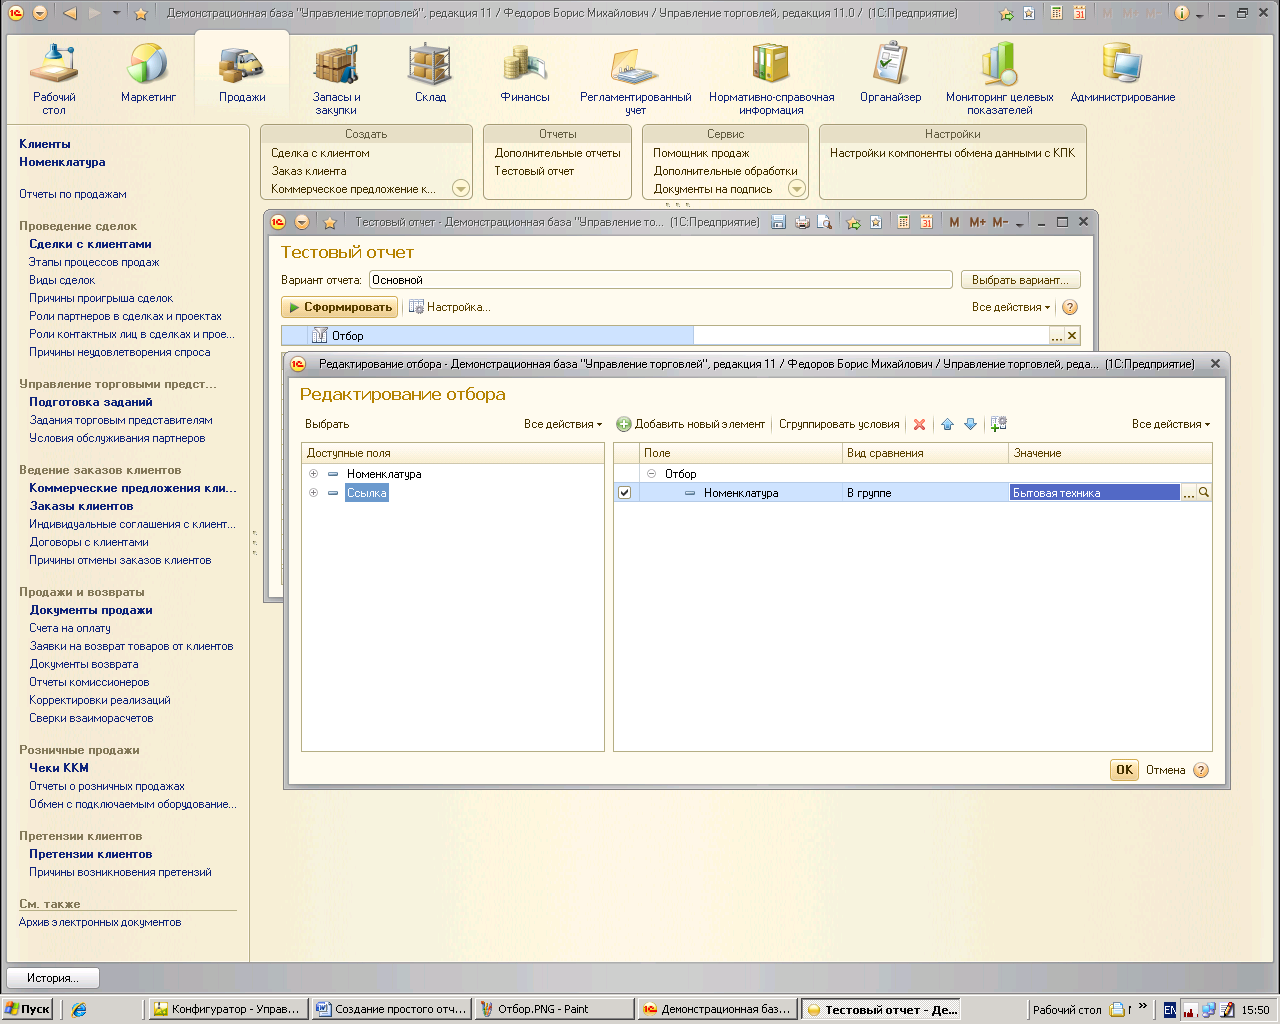Click the Сформировать button
This screenshot has width=1280, height=1024.
(x=340, y=307)
